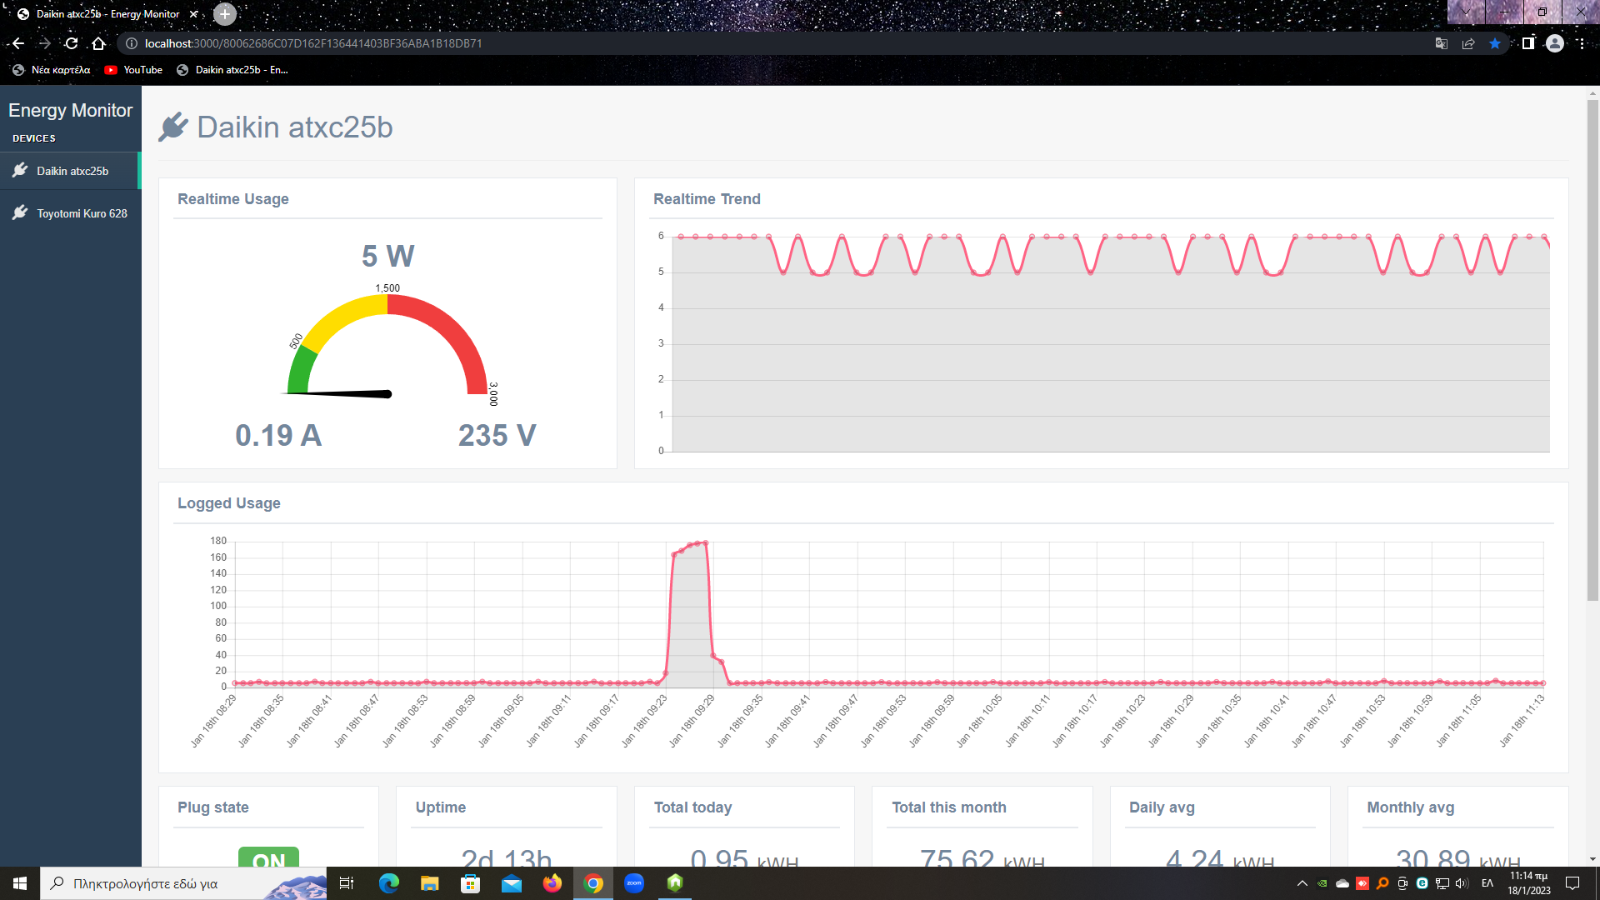The width and height of the screenshot is (1600, 900).
Task: Open the Νέα καρτέλα bookmark
Action: pos(51,70)
